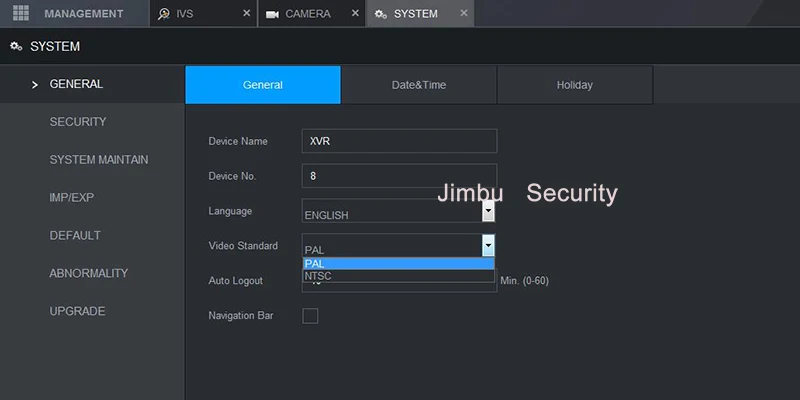Click the Device Name input field
Image resolution: width=800 pixels, height=400 pixels.
tap(399, 141)
